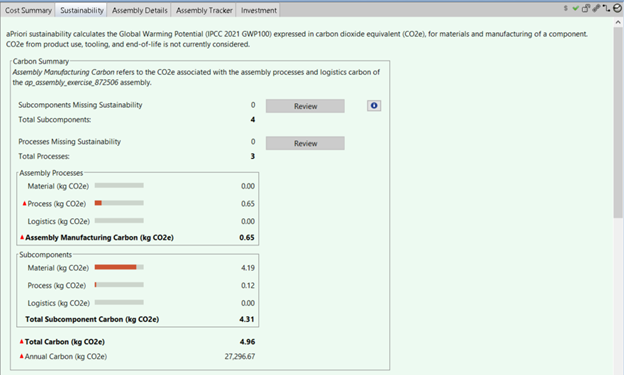The height and width of the screenshot is (375, 624).
Task: Click the Annual Carbon value 27,296.67
Action: 240,356
